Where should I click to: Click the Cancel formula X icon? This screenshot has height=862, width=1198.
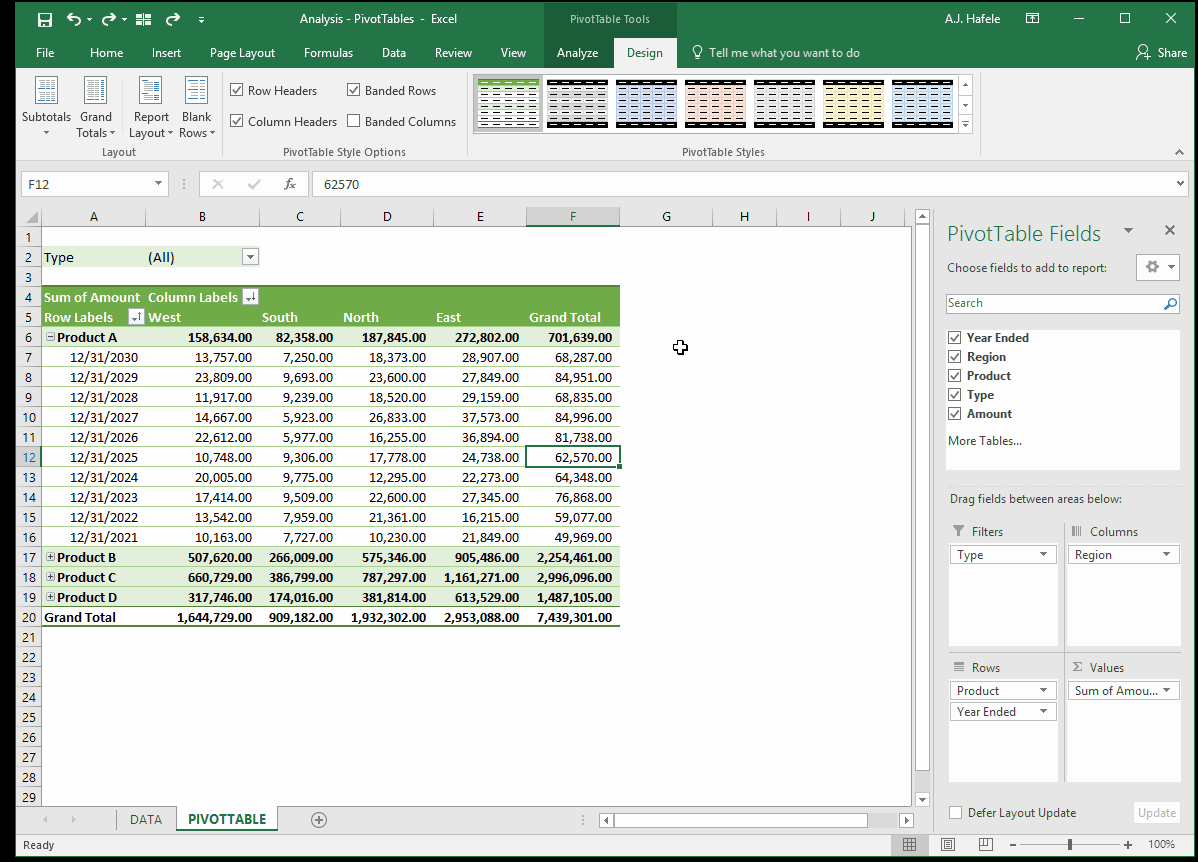[x=218, y=184]
